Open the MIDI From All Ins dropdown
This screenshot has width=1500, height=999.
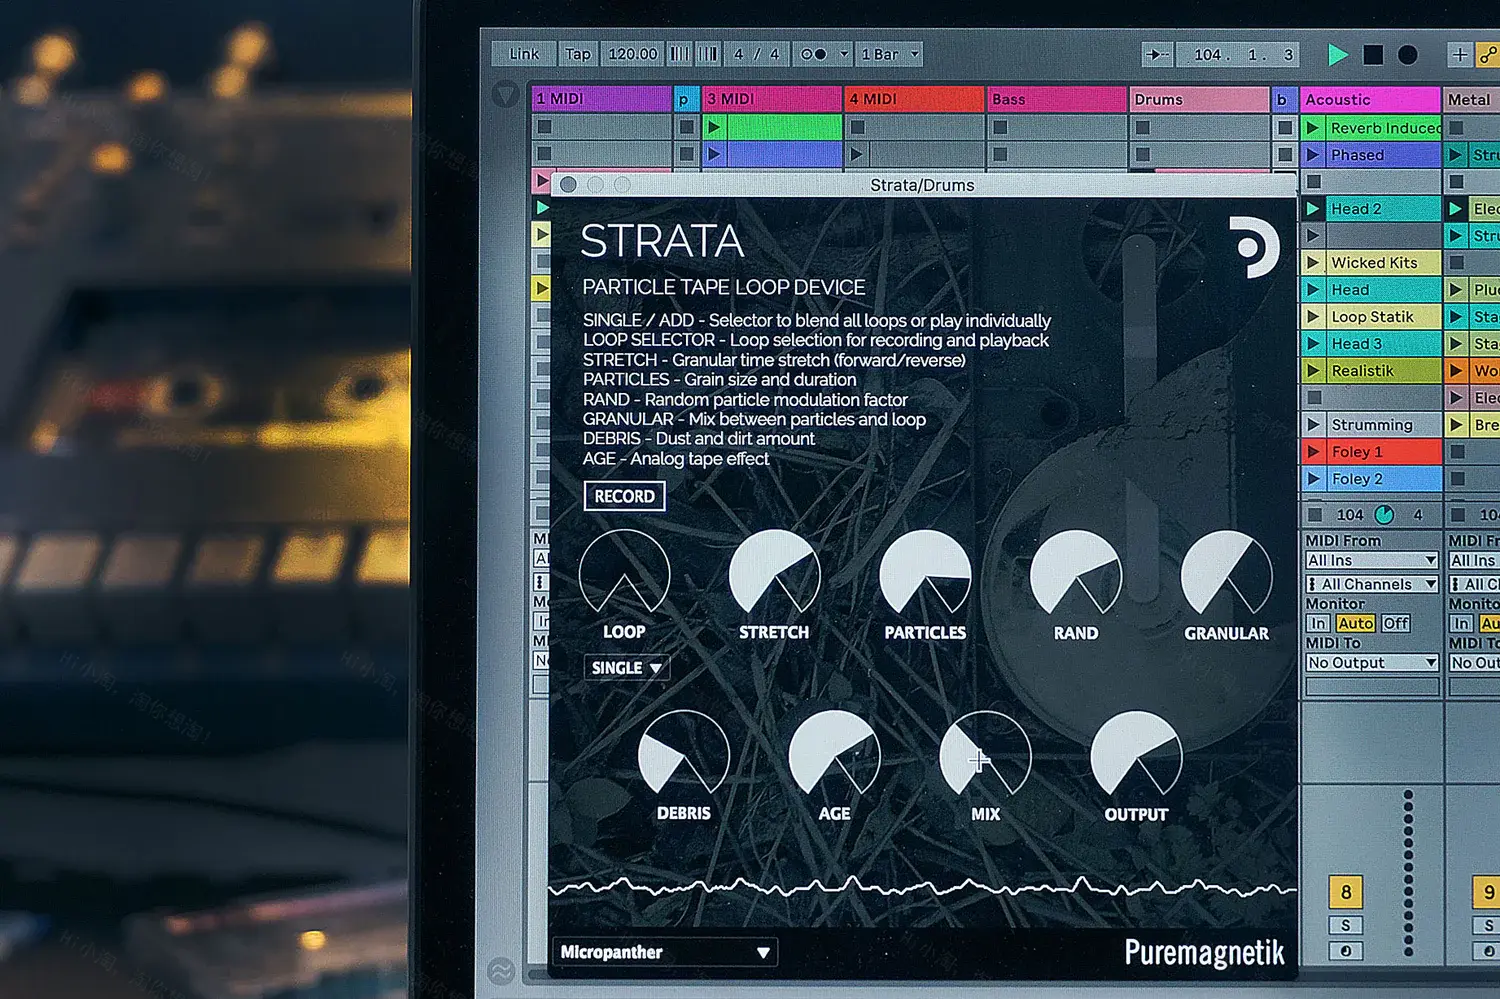coord(1371,560)
